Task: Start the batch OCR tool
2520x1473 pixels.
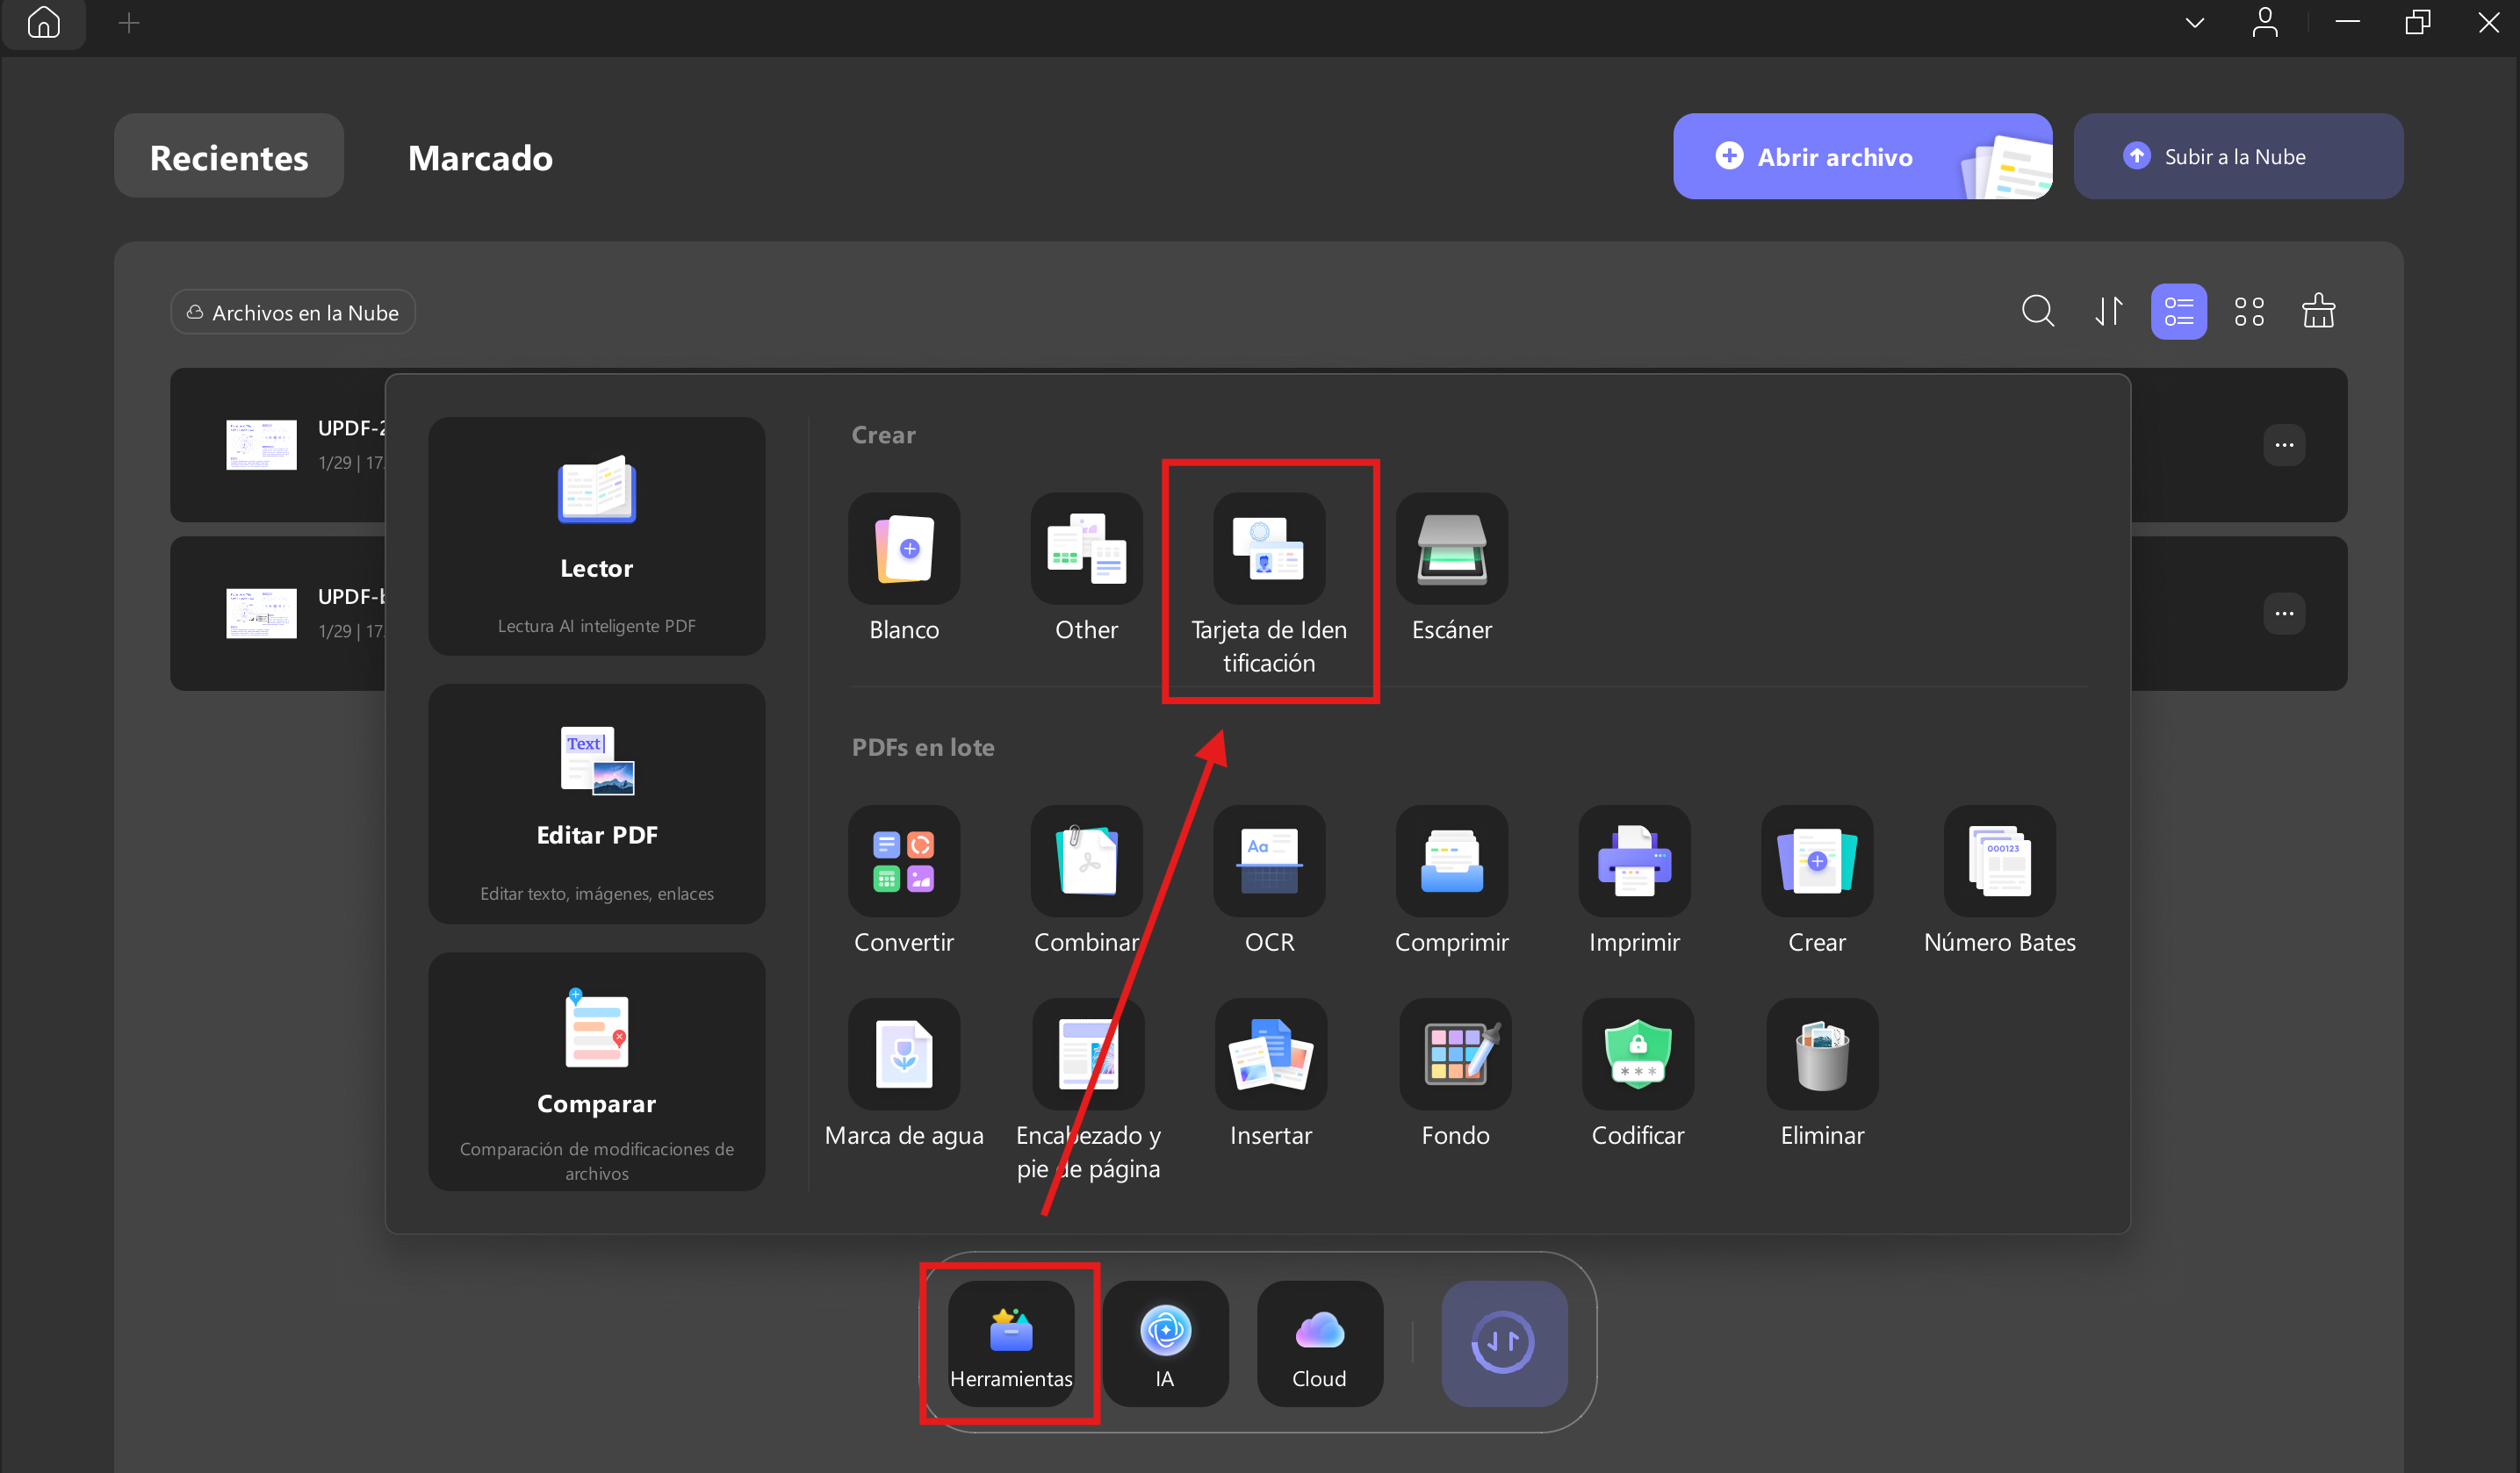Action: pyautogui.click(x=1269, y=861)
